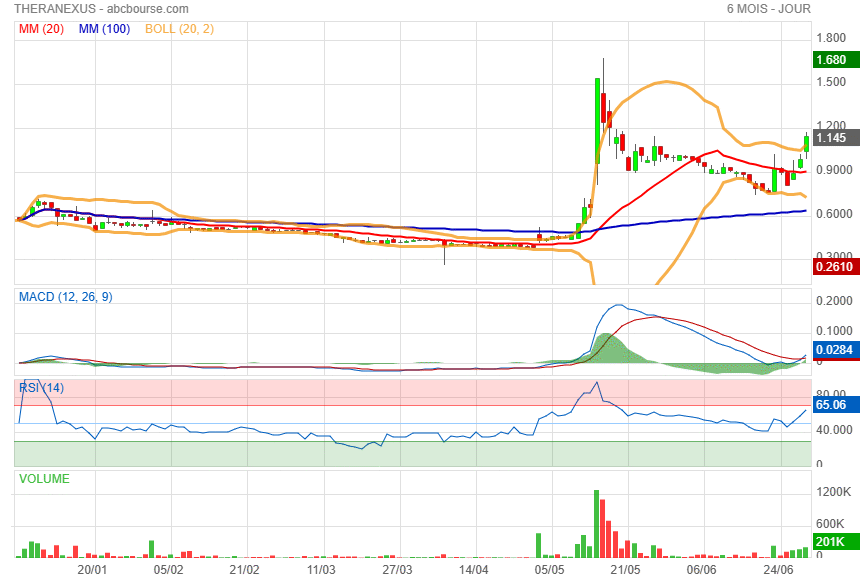Screen dimensions: 860x580
Task: Click the green 201K volume badge
Action: pos(836,542)
